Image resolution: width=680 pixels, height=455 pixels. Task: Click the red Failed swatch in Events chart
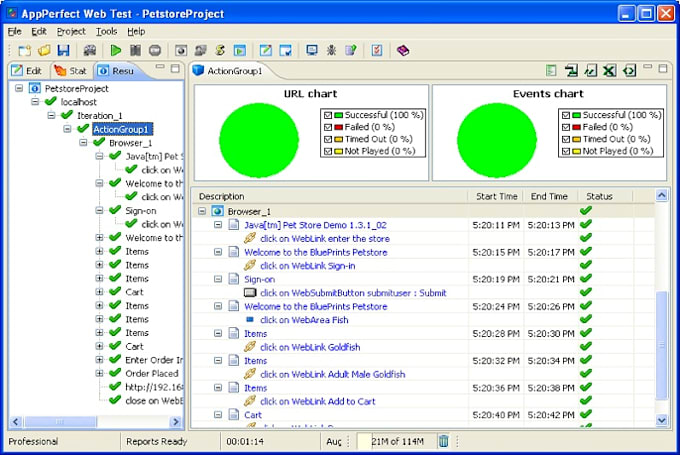[576, 127]
